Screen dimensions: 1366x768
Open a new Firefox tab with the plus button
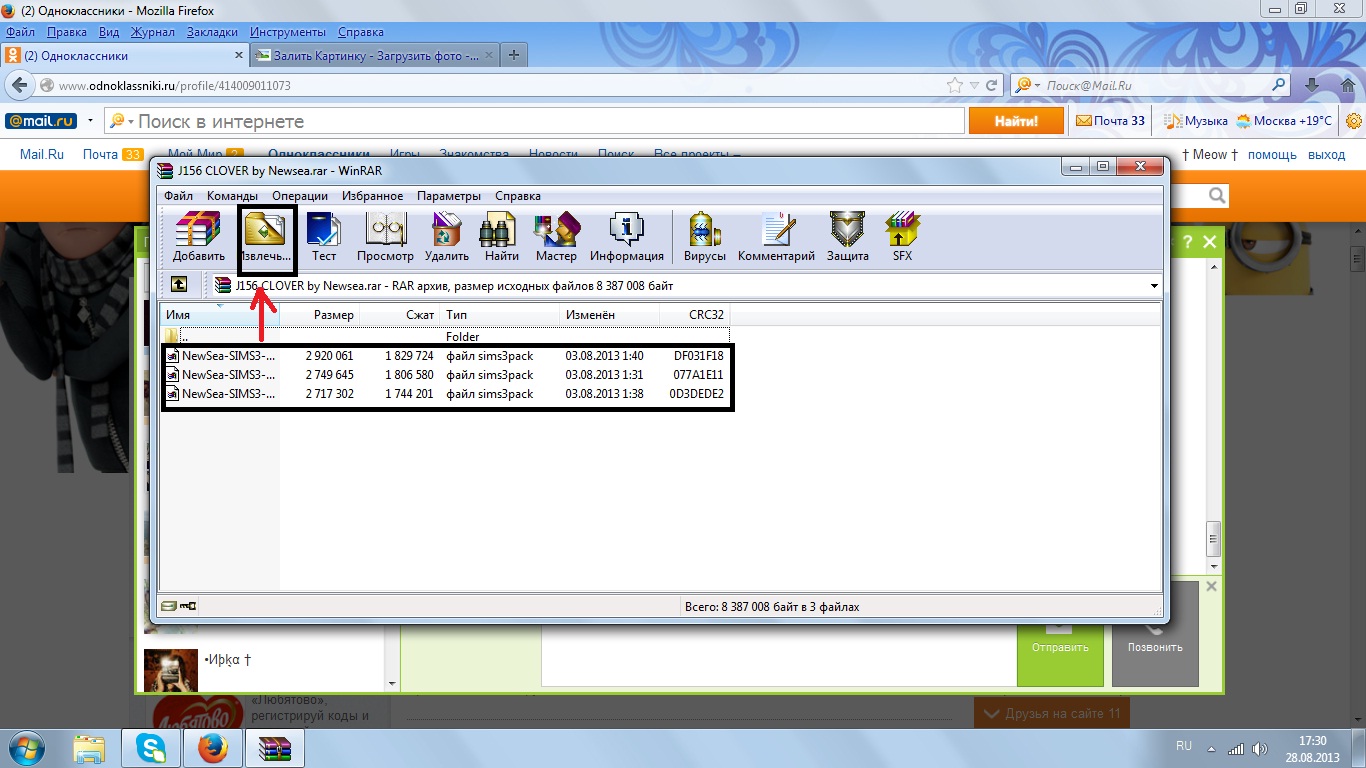pyautogui.click(x=514, y=56)
